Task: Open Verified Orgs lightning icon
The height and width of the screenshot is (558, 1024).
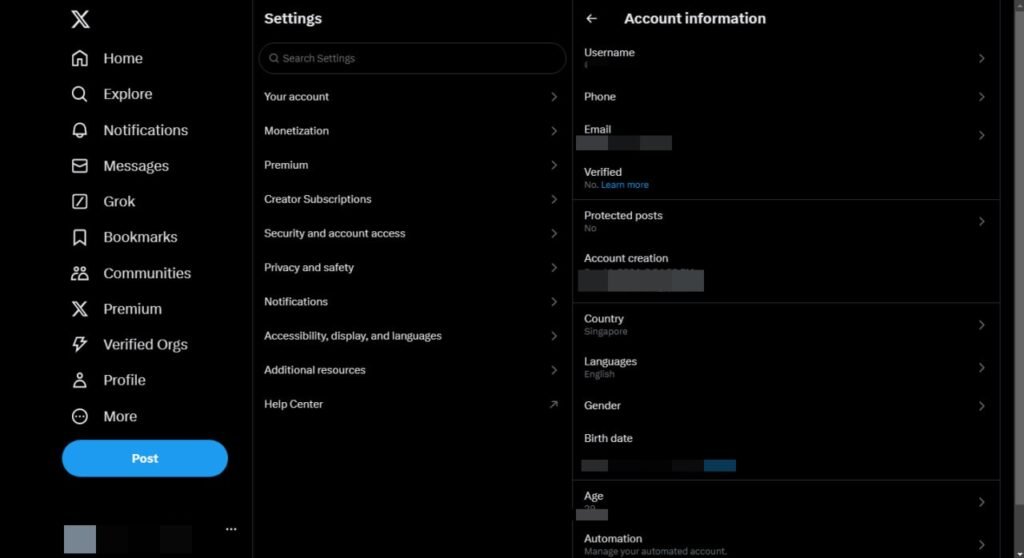Action: pyautogui.click(x=80, y=344)
